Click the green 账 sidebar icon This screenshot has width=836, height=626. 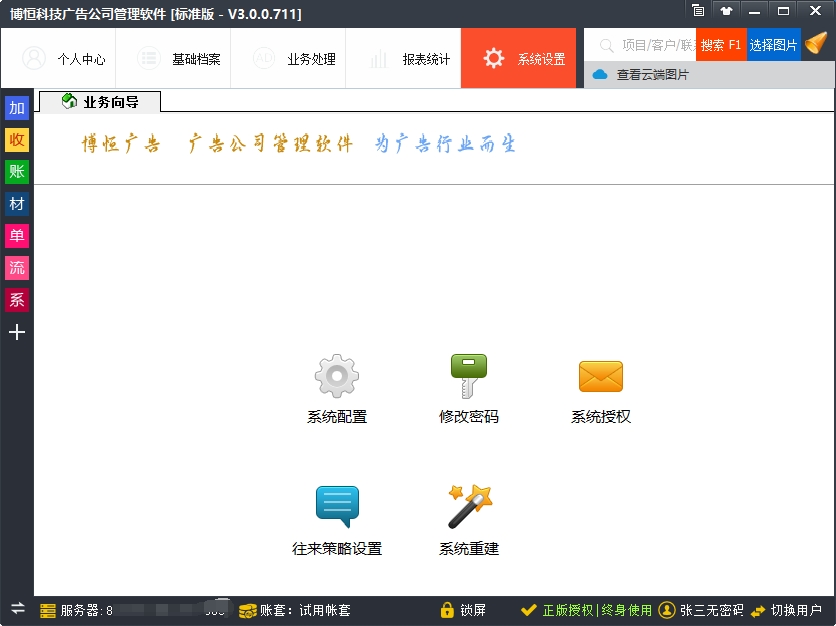(x=17, y=172)
